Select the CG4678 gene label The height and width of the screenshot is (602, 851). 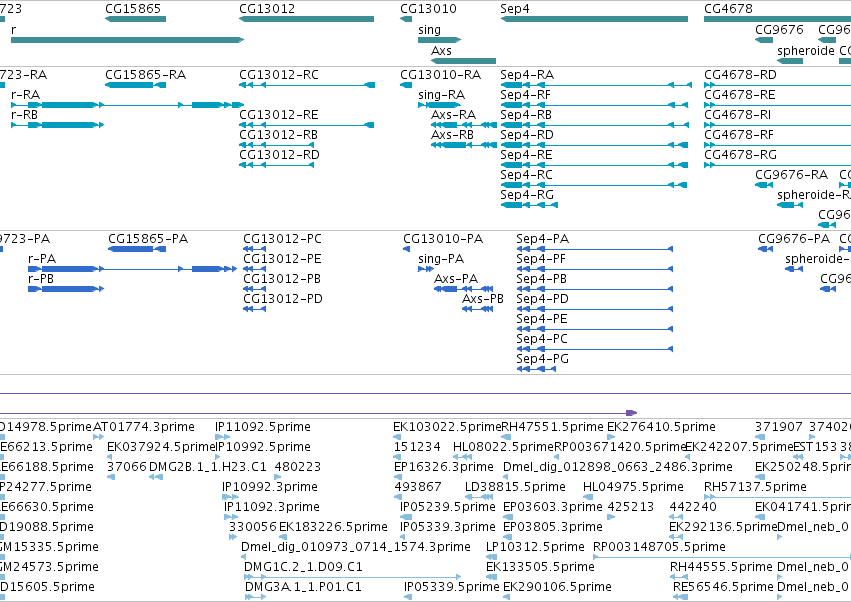[x=728, y=9]
